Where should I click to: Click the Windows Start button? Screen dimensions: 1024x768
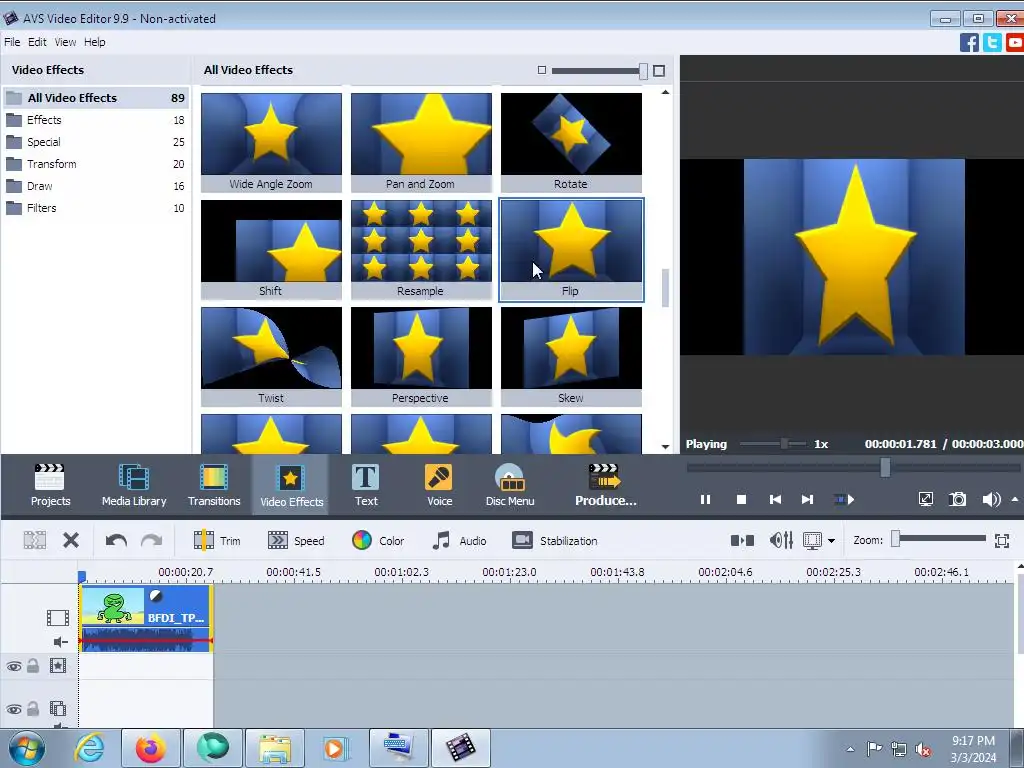click(26, 748)
